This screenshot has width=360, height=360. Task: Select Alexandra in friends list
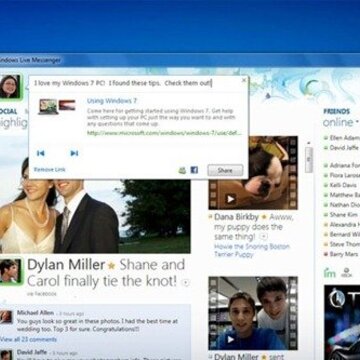[343, 224]
